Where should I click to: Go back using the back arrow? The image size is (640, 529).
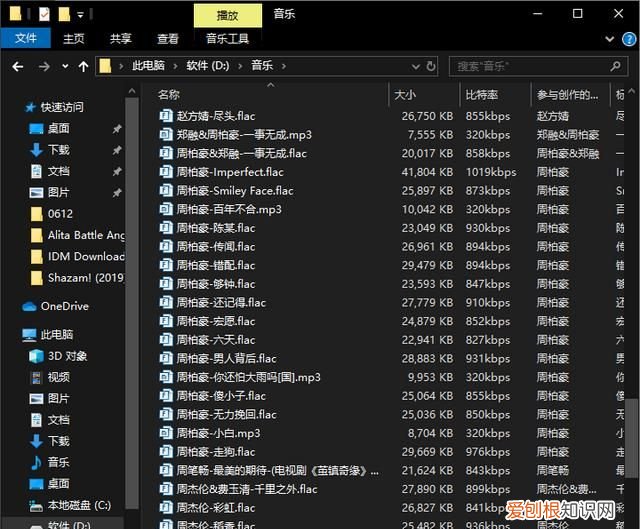18,66
